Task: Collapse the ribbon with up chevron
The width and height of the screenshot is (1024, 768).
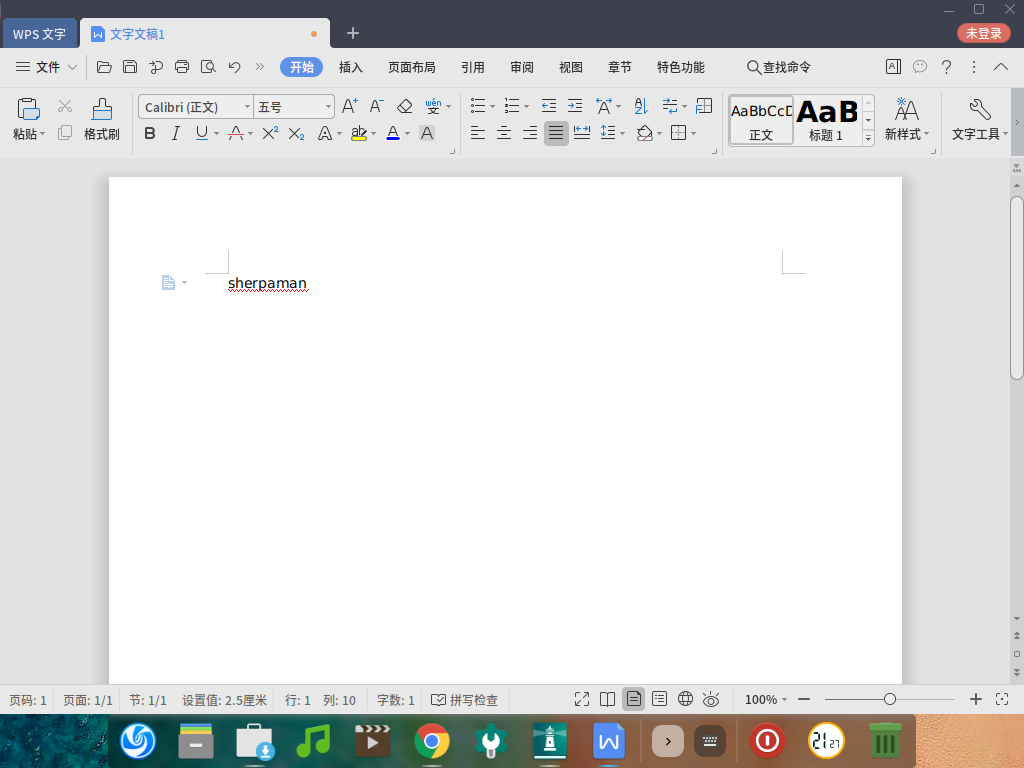Action: click(x=1000, y=67)
